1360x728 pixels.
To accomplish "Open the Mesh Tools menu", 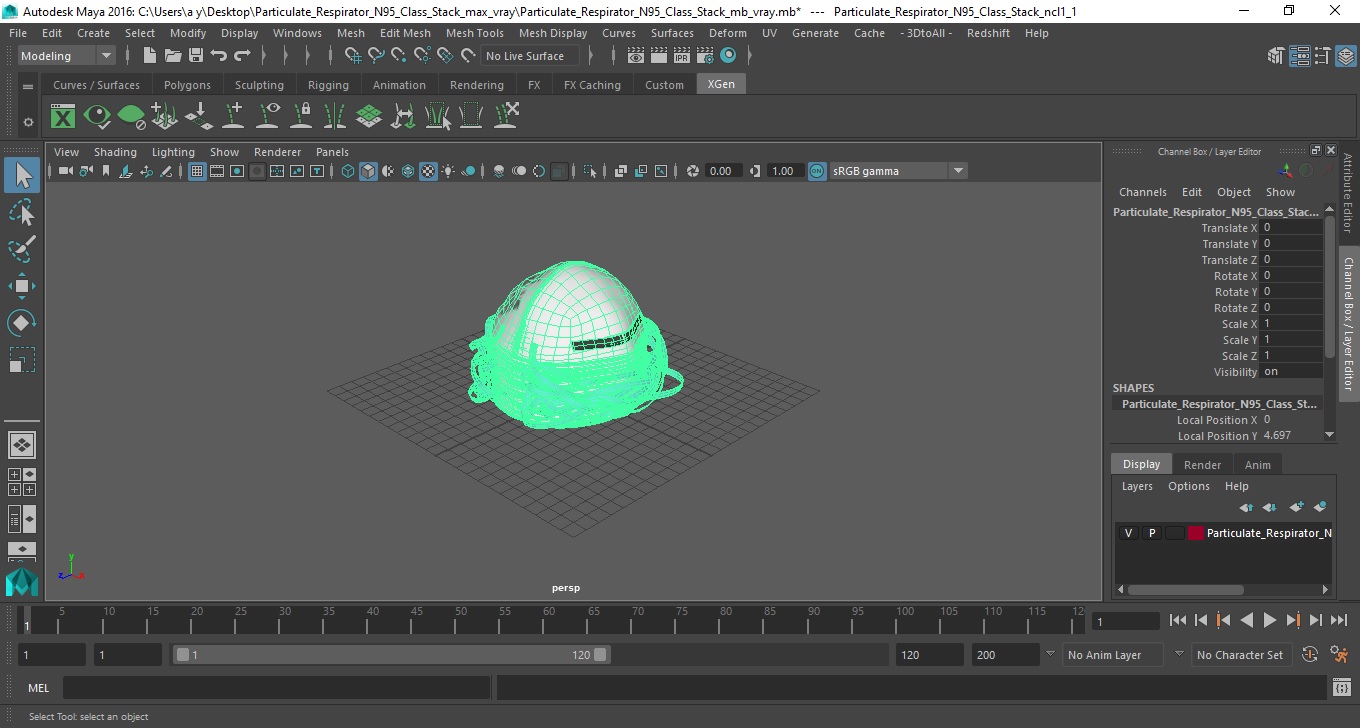I will point(475,33).
